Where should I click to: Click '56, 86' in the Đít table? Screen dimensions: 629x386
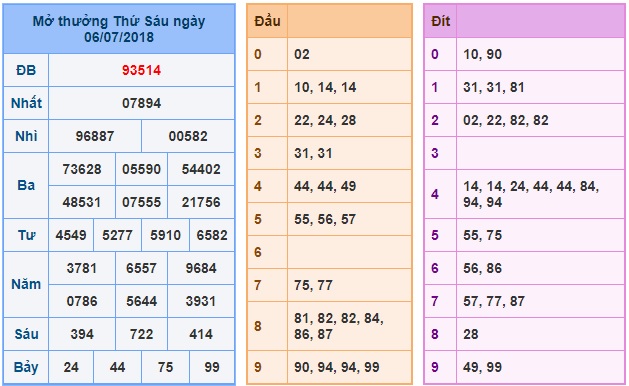483,268
